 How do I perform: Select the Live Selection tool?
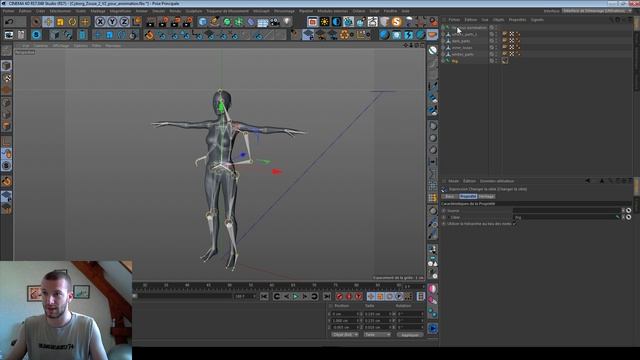coord(36,22)
